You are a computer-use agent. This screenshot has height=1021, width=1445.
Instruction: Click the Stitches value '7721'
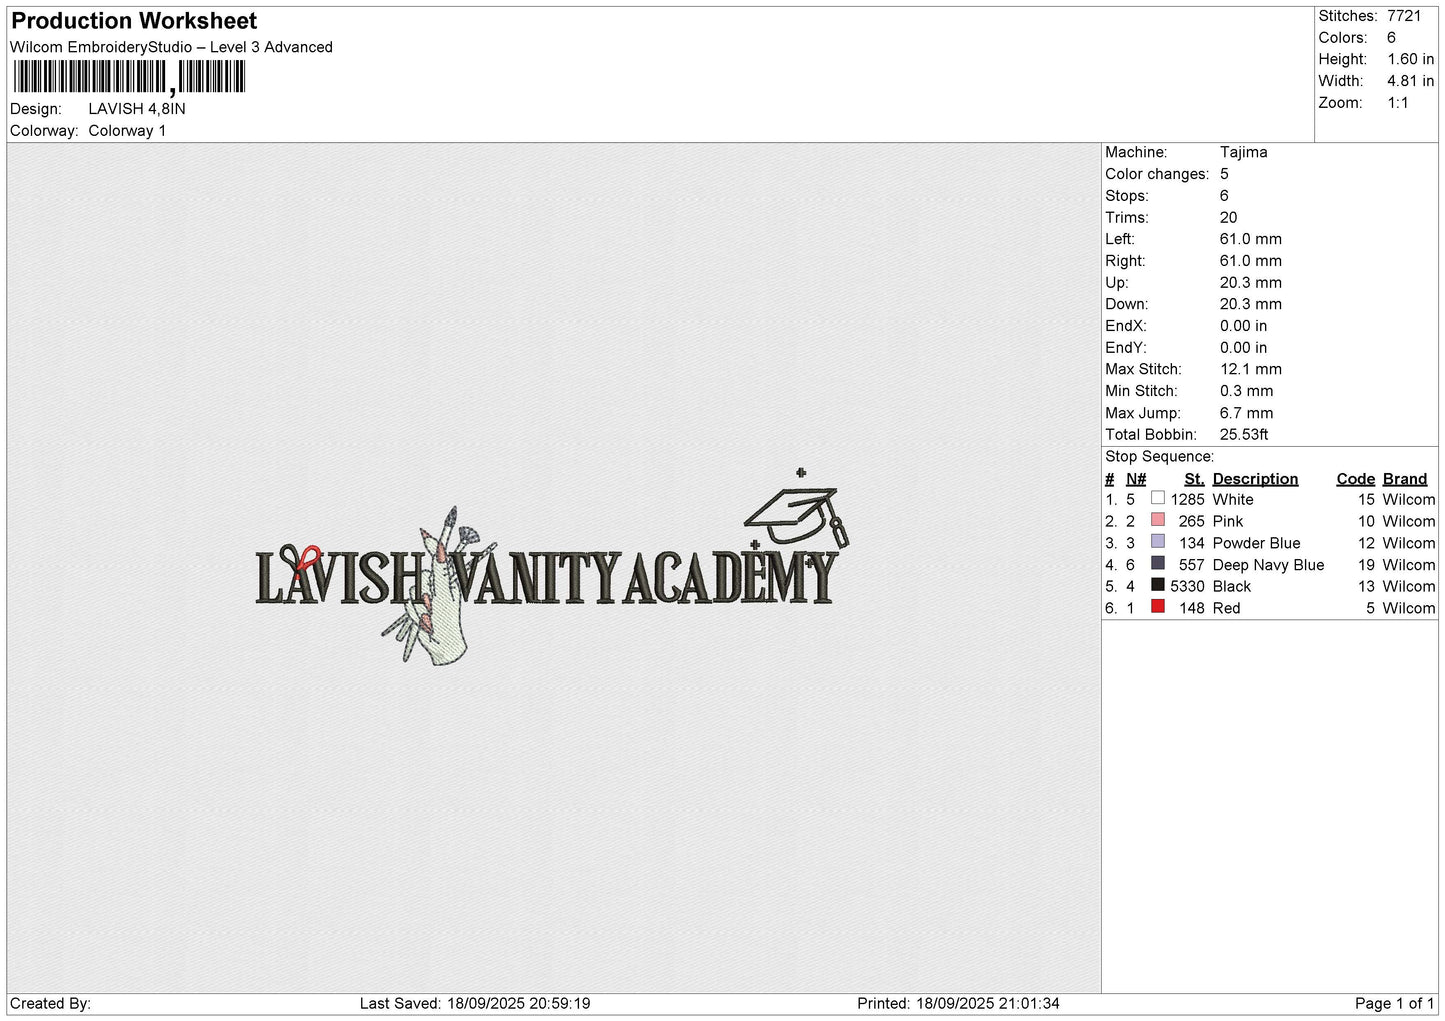[x=1403, y=16]
